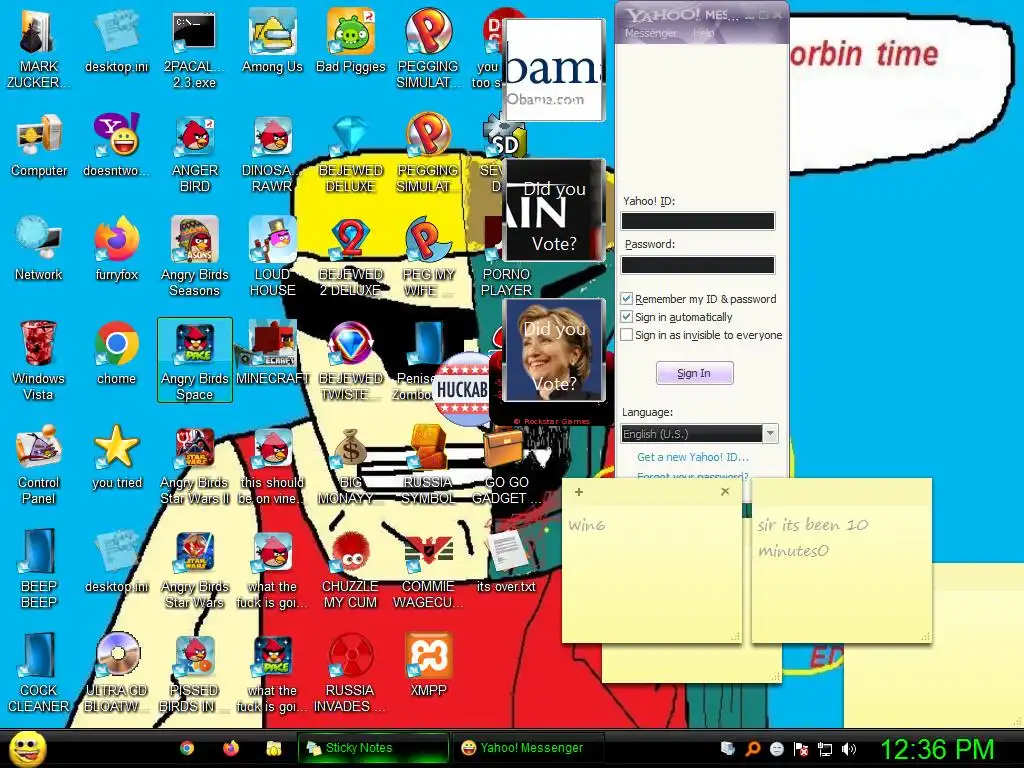Switch to Sticky Notes taskbar item

point(373,748)
